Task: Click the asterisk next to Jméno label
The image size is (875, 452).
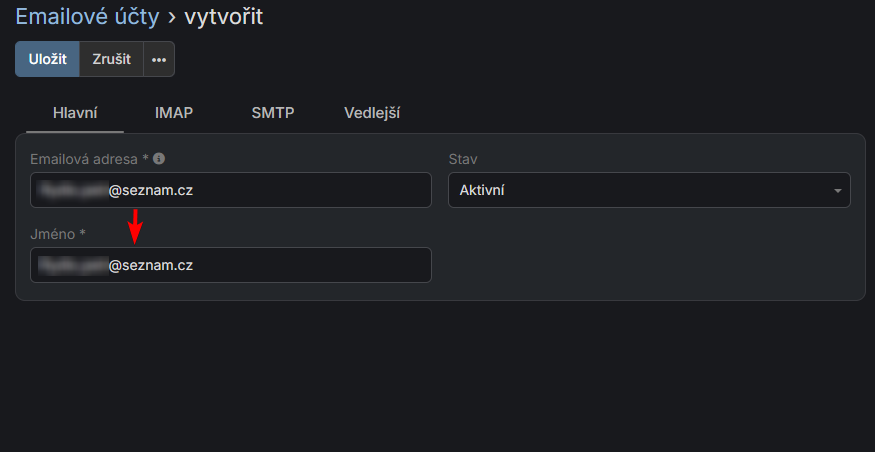Action: point(83,234)
